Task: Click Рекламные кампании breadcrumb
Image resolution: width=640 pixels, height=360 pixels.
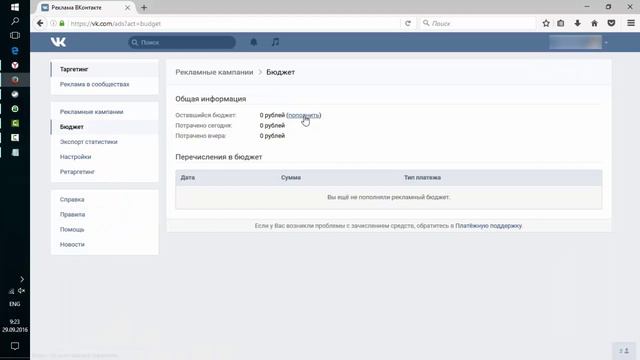Action: coord(214,72)
